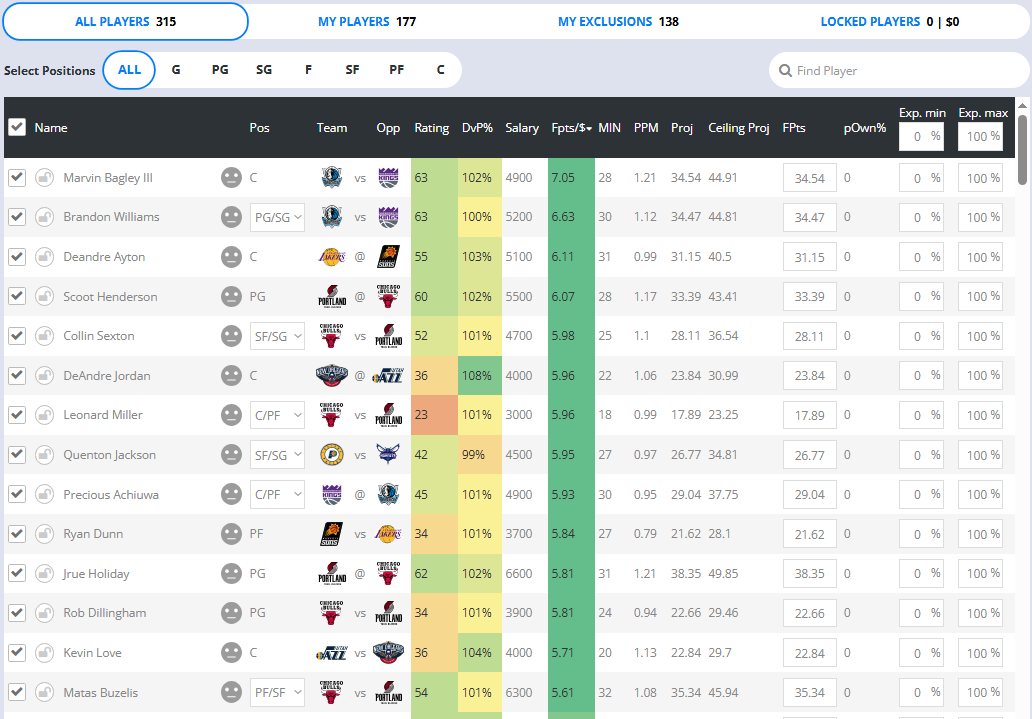Open the PF/SF position dropdown for Matas Buzelis
The height and width of the screenshot is (719, 1032).
[x=277, y=692]
